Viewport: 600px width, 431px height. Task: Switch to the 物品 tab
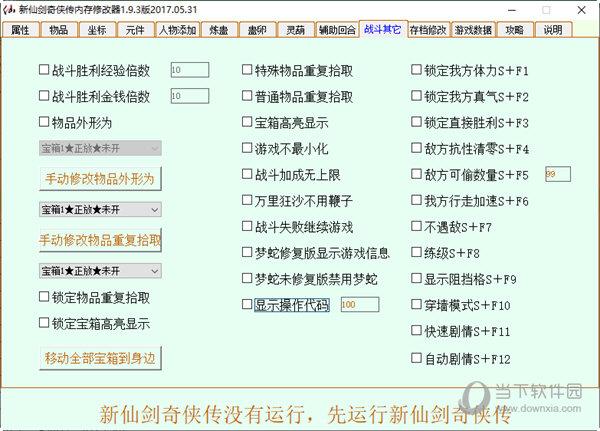(x=59, y=30)
